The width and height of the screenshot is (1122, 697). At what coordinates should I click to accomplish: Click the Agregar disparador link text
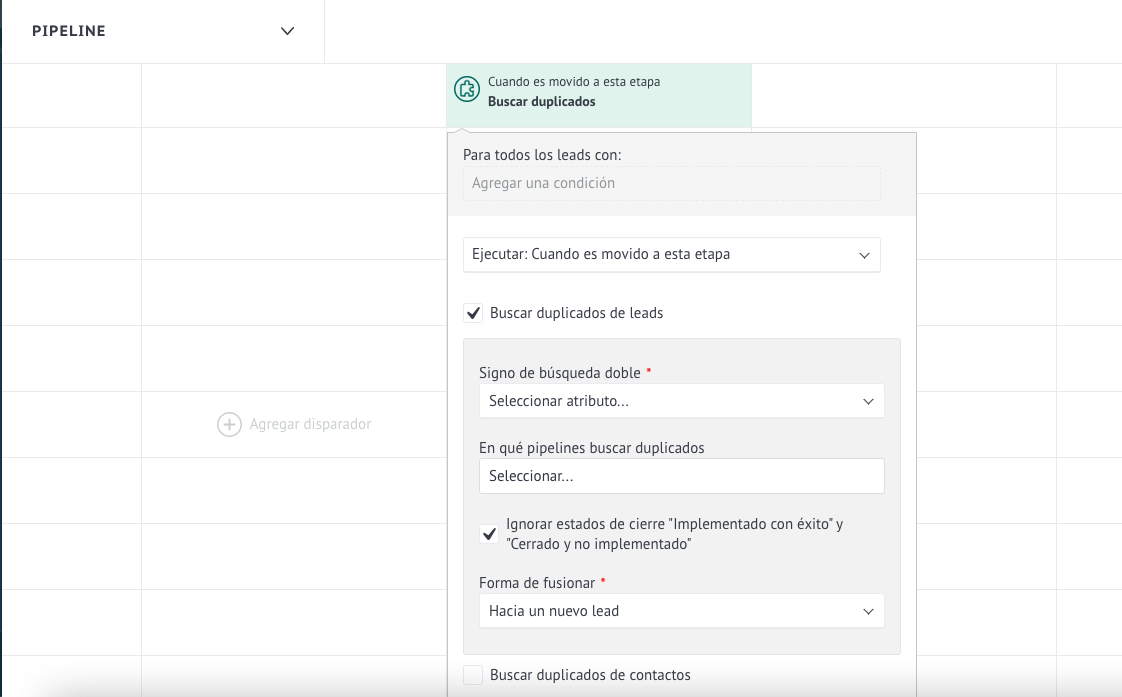coord(310,425)
